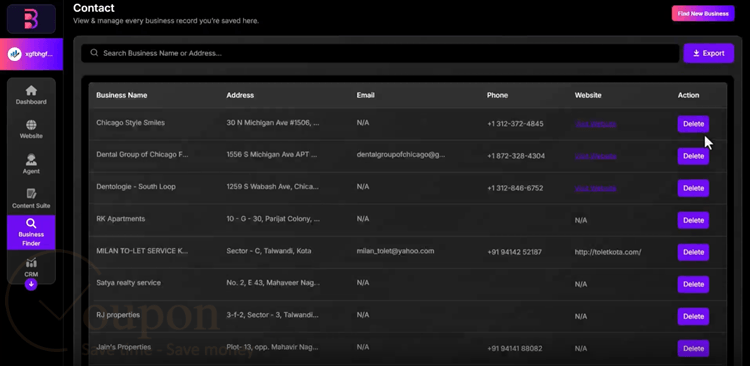Select the RJ properties name cell

118,315
